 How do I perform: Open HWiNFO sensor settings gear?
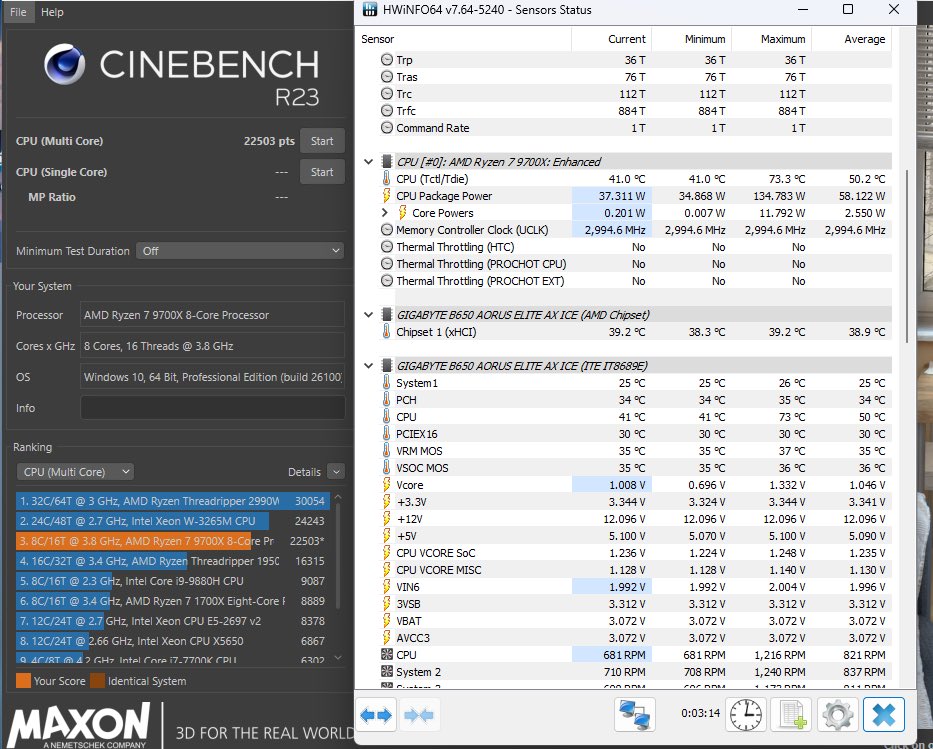837,714
